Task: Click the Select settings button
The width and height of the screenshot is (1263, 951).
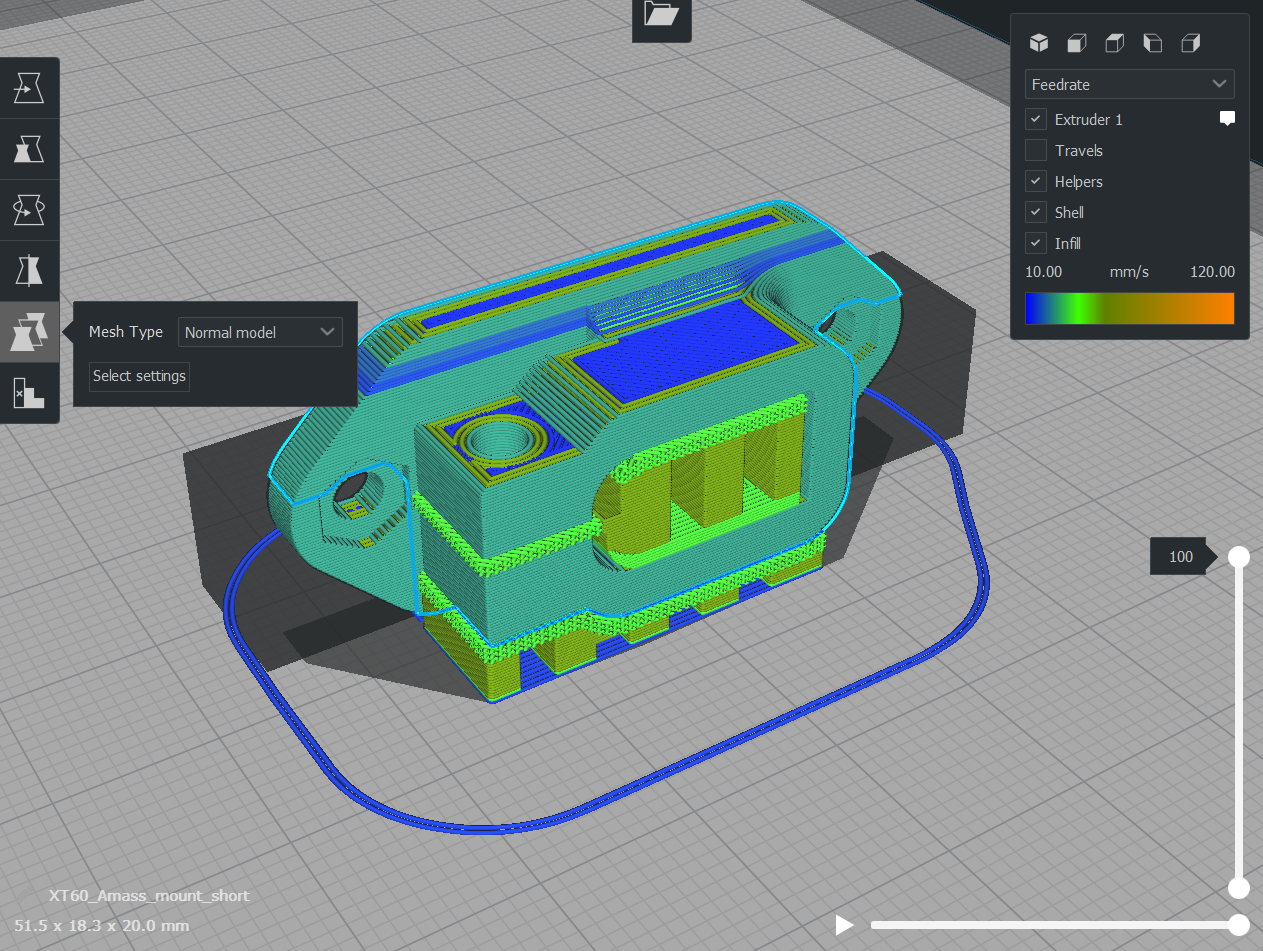Action: [x=139, y=376]
